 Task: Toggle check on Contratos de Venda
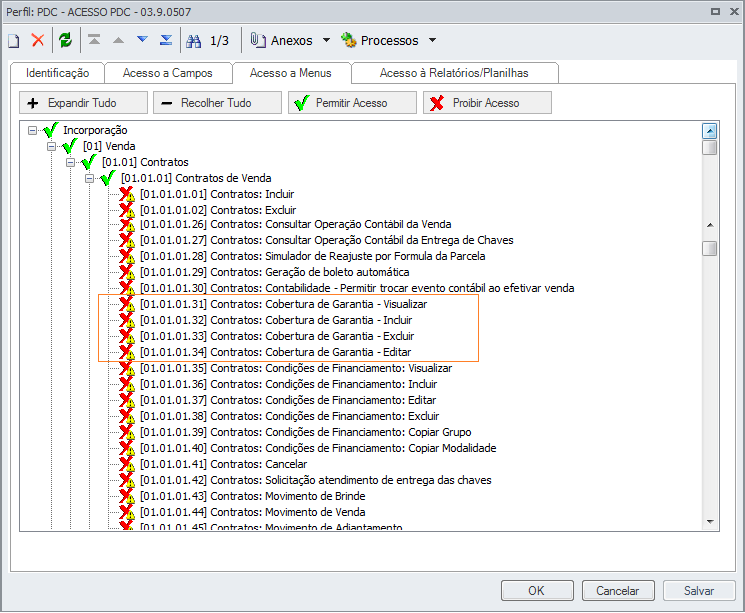[x=108, y=178]
